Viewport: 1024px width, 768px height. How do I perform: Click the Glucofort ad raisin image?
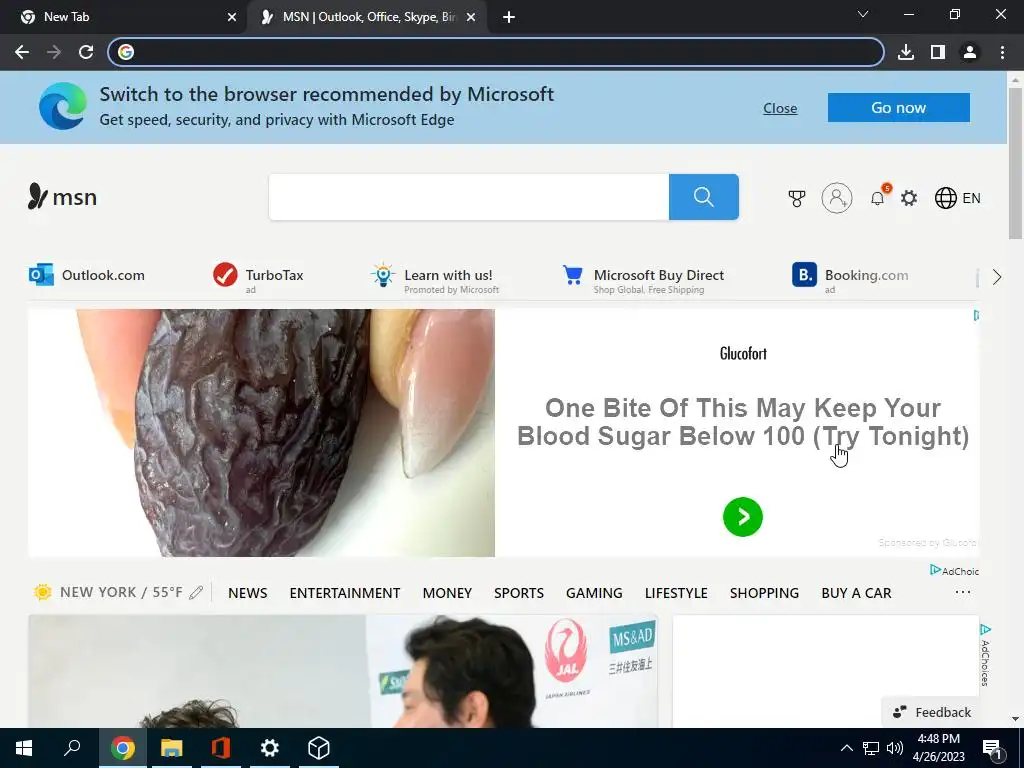(261, 433)
